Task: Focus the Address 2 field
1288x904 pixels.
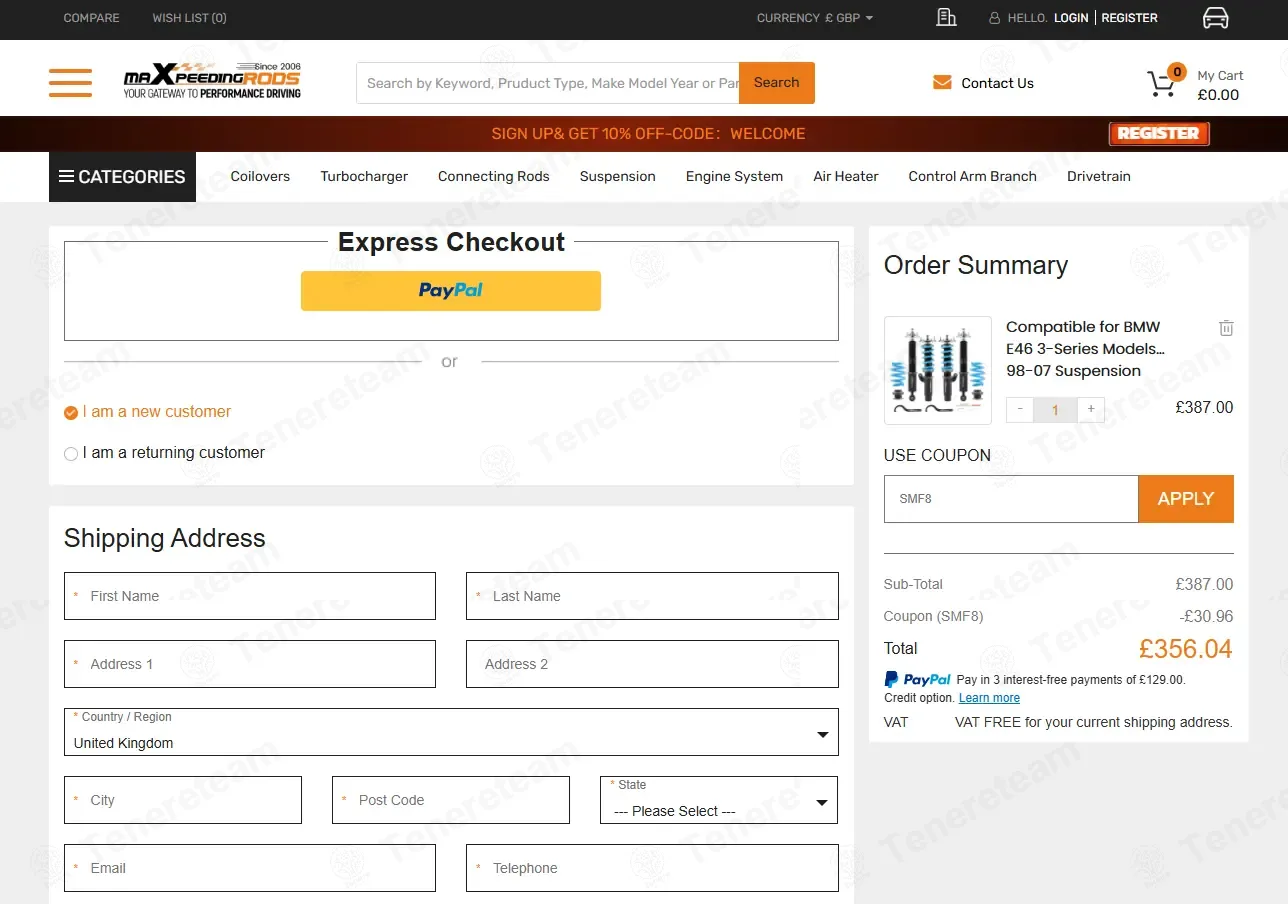Action: 652,664
